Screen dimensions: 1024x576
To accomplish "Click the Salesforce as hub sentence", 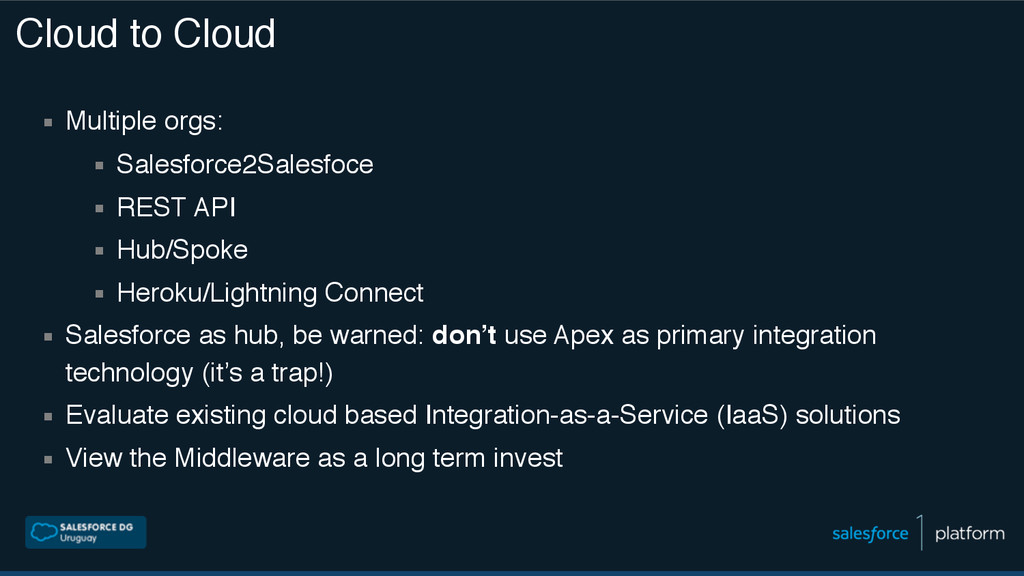I will [x=470, y=354].
